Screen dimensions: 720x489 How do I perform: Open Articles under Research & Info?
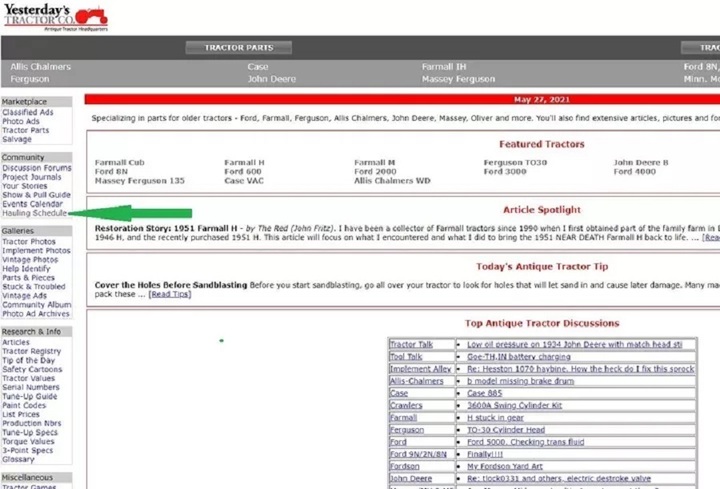(16, 342)
